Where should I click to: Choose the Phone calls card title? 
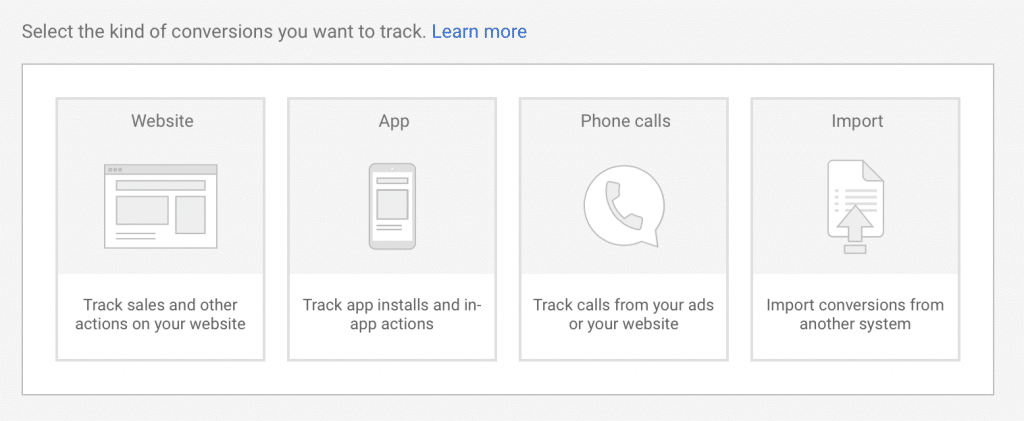click(626, 121)
